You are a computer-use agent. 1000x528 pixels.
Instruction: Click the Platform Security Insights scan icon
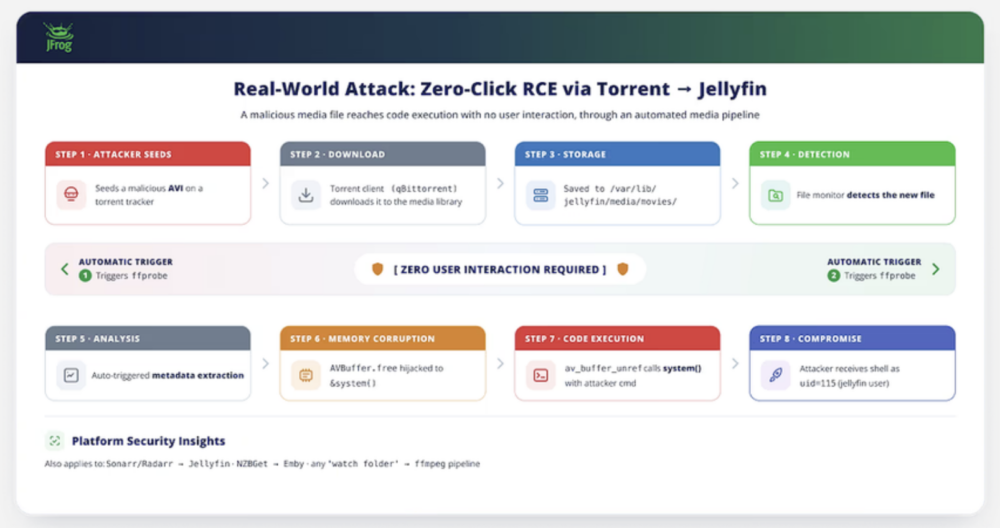coord(55,441)
